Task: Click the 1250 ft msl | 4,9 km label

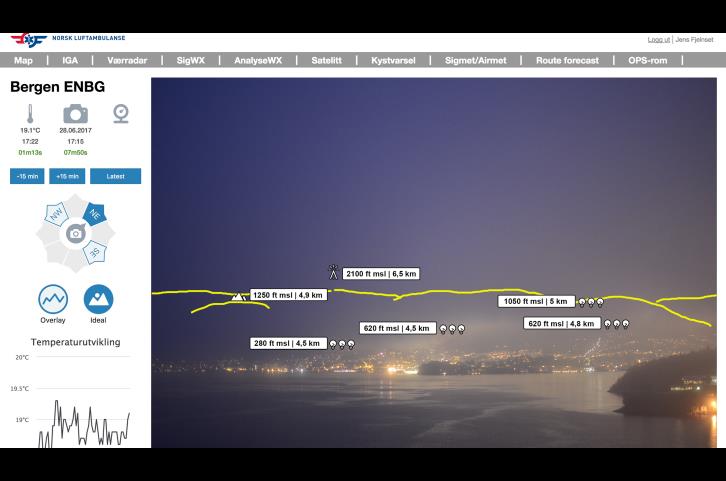Action: [288, 295]
